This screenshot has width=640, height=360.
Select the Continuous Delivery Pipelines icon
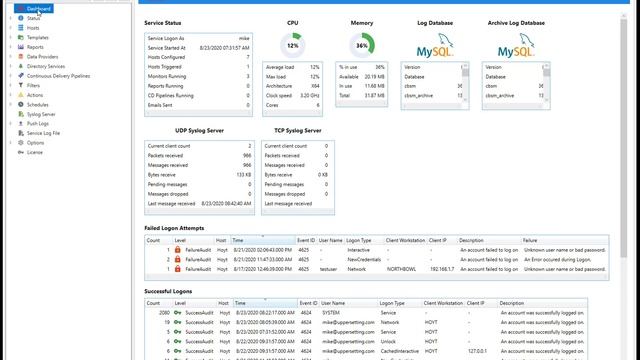click(21, 76)
